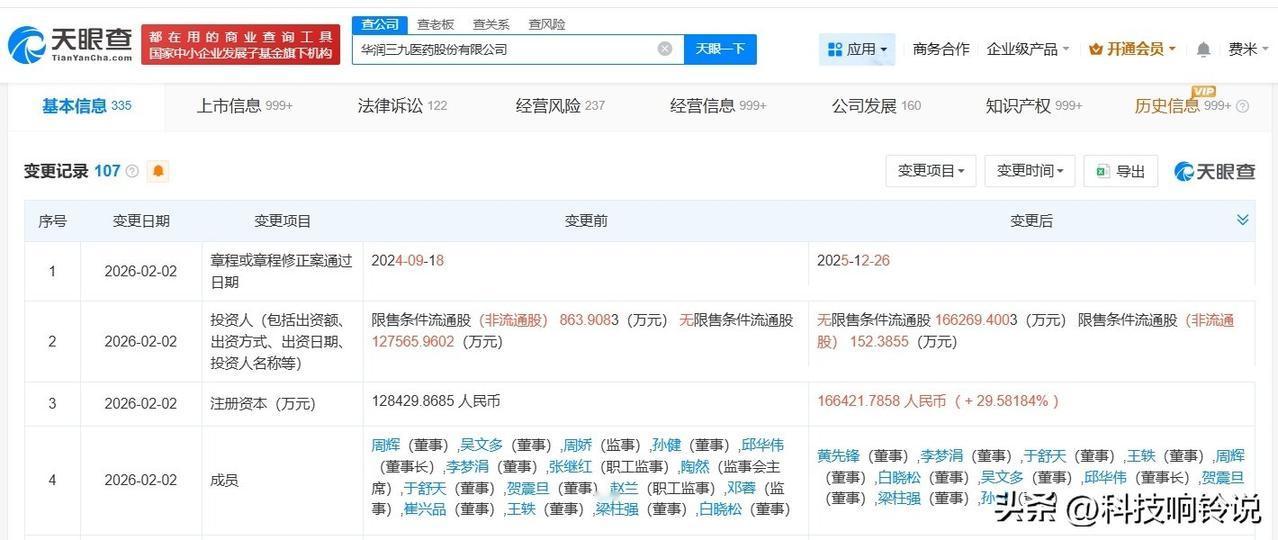Click the 导出 export button
This screenshot has width=1278, height=540.
point(1121,171)
